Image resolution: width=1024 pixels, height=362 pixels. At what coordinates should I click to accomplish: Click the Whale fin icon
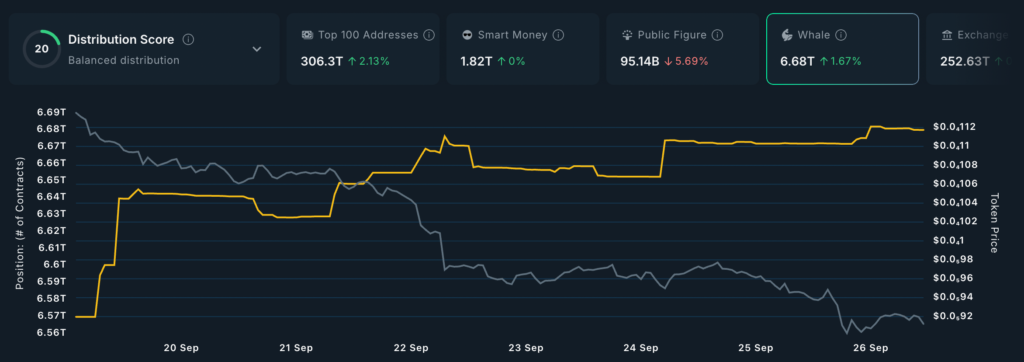pos(787,35)
